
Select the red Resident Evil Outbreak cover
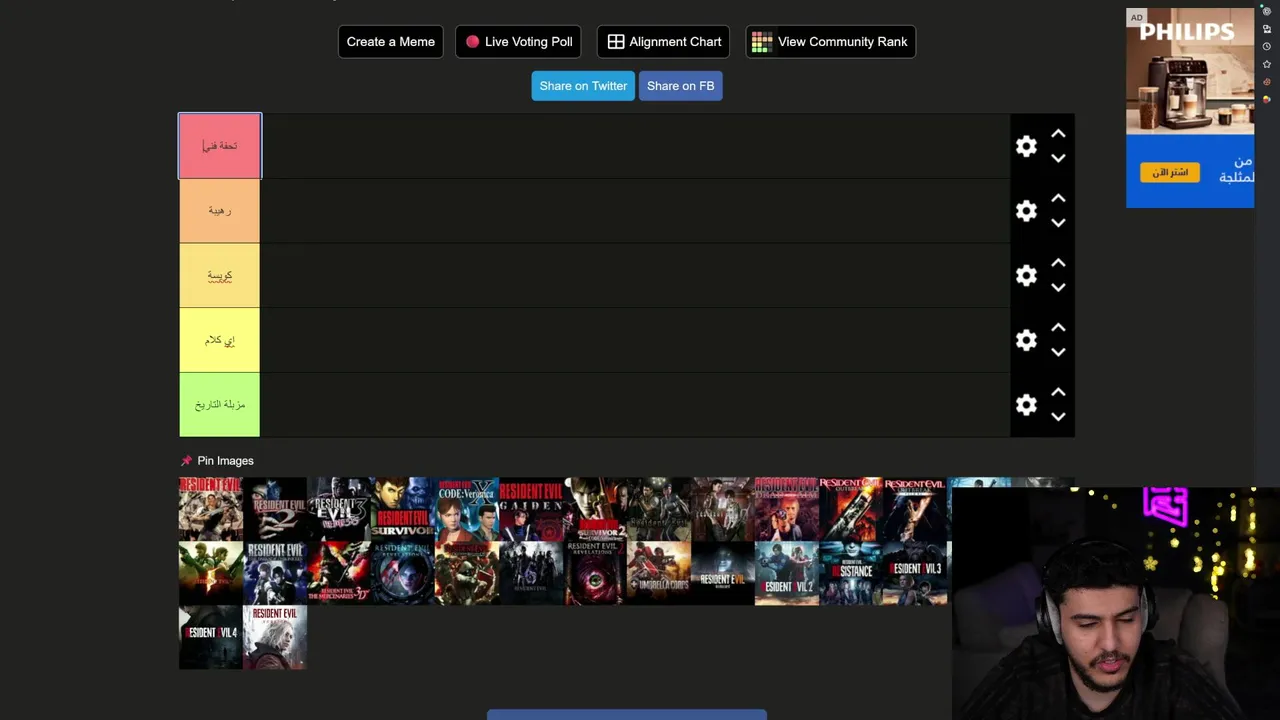(851, 509)
